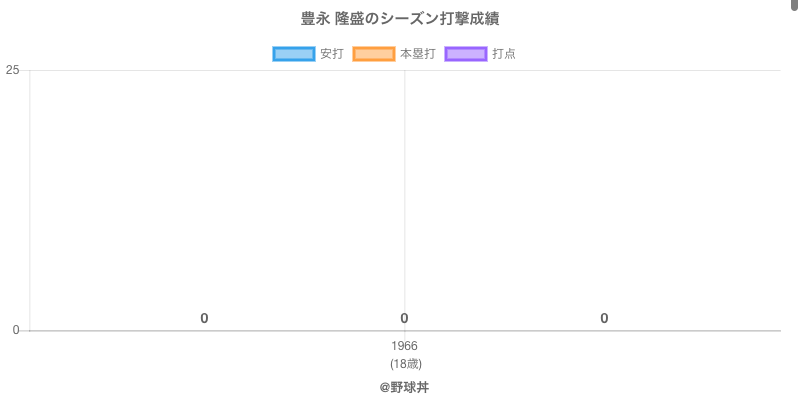Click the @野球丼 watermark text
800x400 pixels.
pos(404,387)
